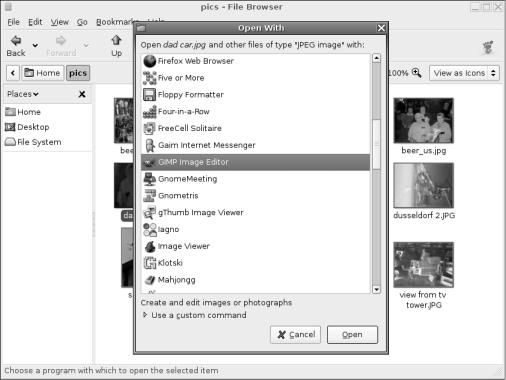Viewport: 506px width, 380px height.
Task: Click the Gaim Internet Messenger icon
Action: coord(150,145)
